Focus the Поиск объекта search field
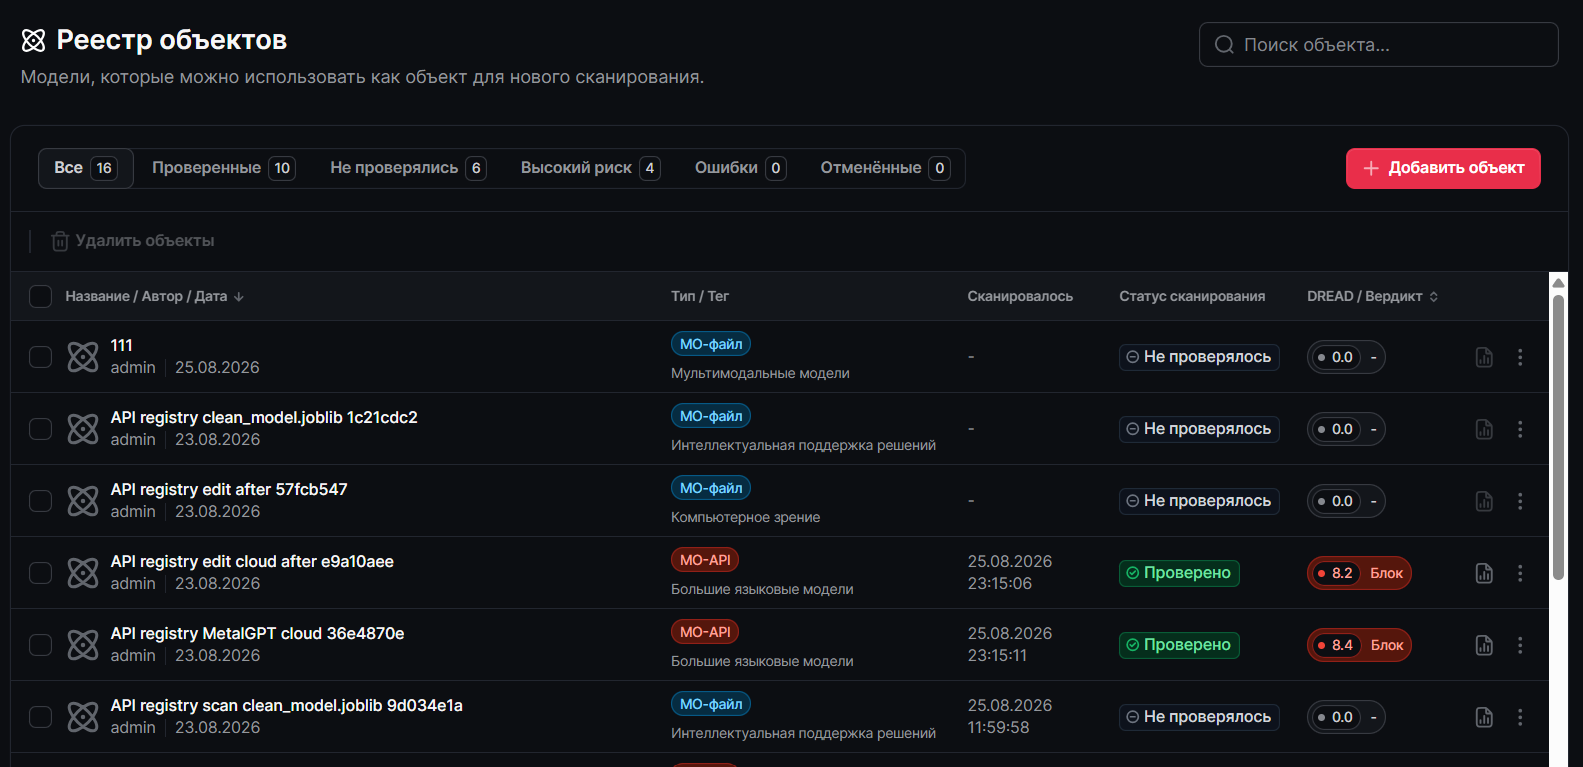Image resolution: width=1583 pixels, height=767 pixels. click(1378, 45)
